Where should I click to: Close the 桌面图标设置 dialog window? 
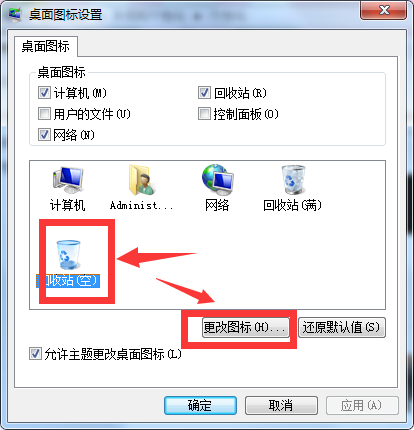[384, 10]
